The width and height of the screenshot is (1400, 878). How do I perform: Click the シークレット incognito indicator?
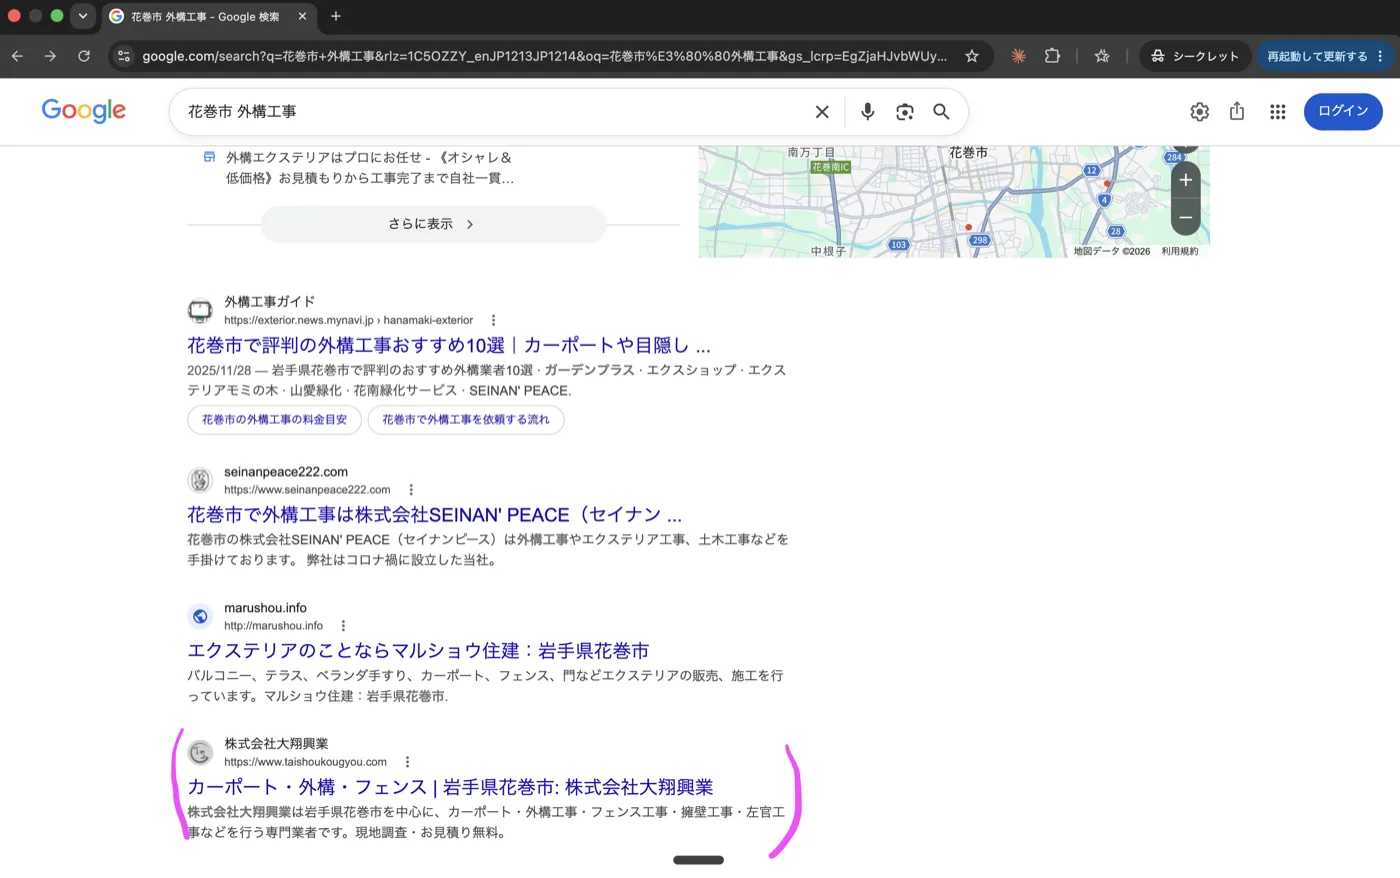(1195, 56)
